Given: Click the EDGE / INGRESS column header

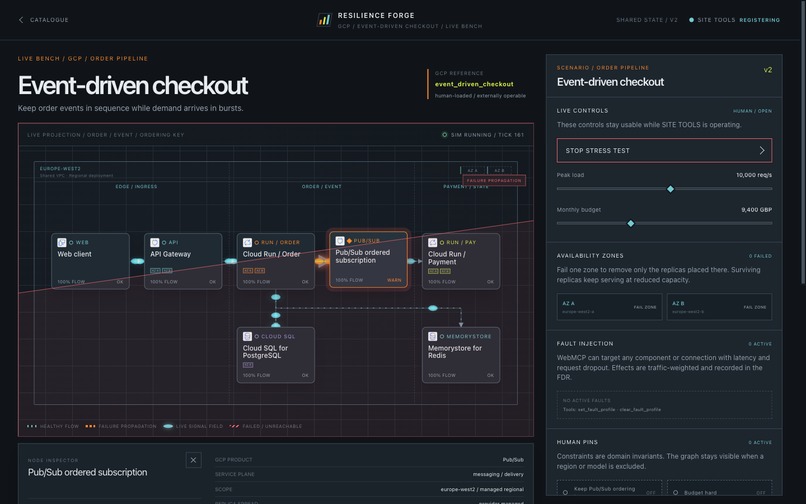Looking at the screenshot, I should tap(136, 187).
